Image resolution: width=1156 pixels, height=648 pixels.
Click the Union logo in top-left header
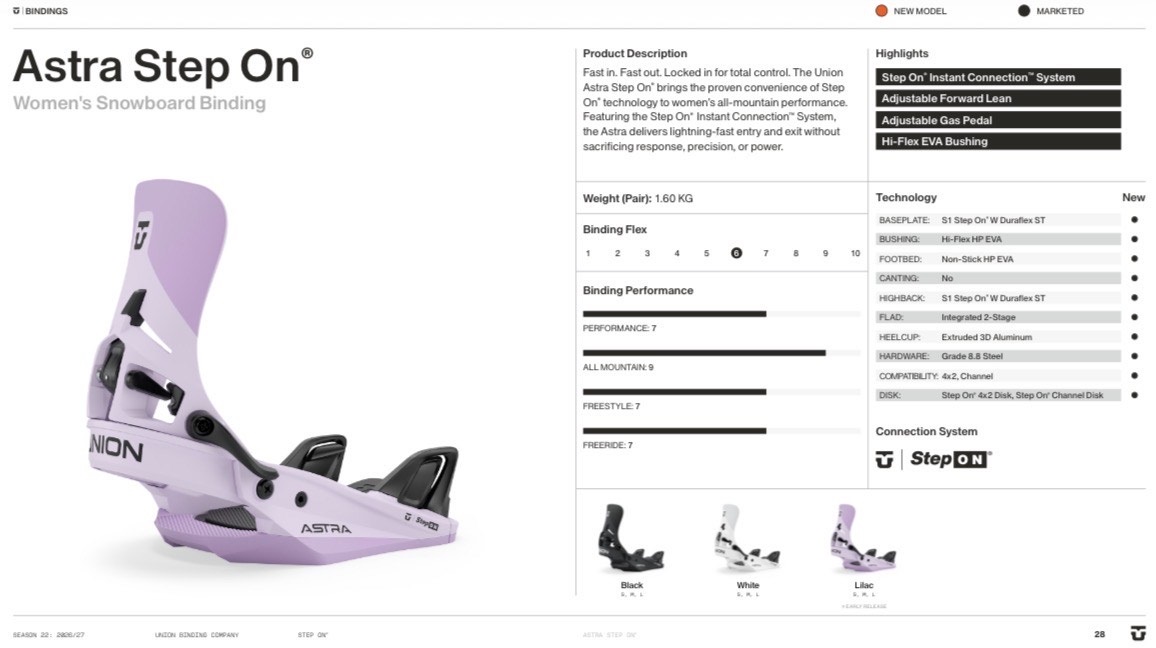[x=15, y=11]
